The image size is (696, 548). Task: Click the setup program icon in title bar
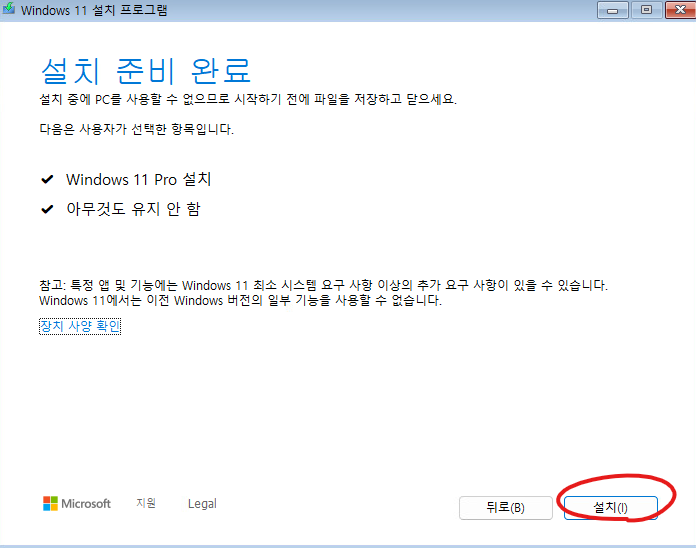click(x=9, y=9)
